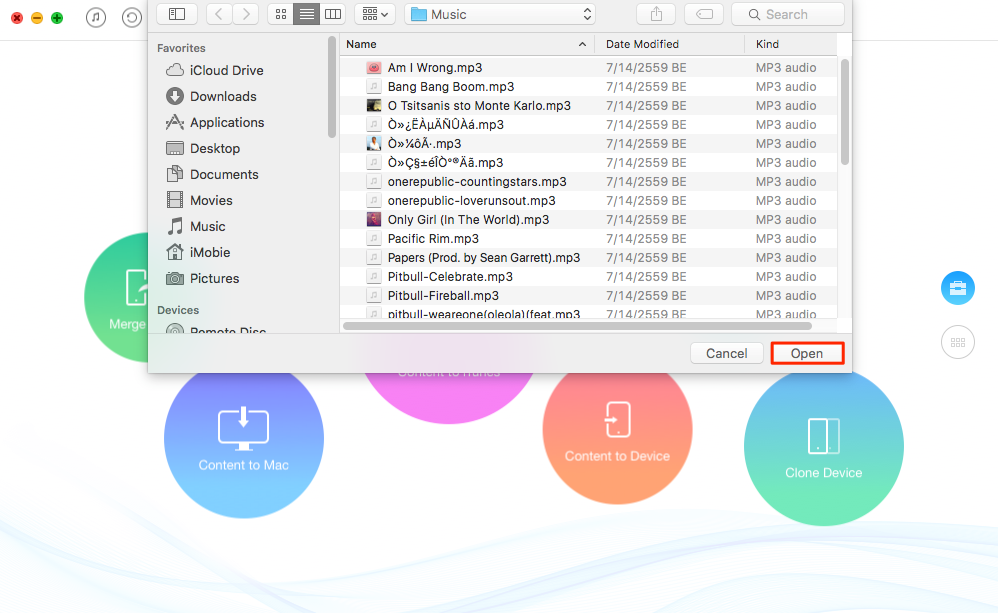Go forward with the right chevron button
This screenshot has height=613, width=998.
[246, 14]
